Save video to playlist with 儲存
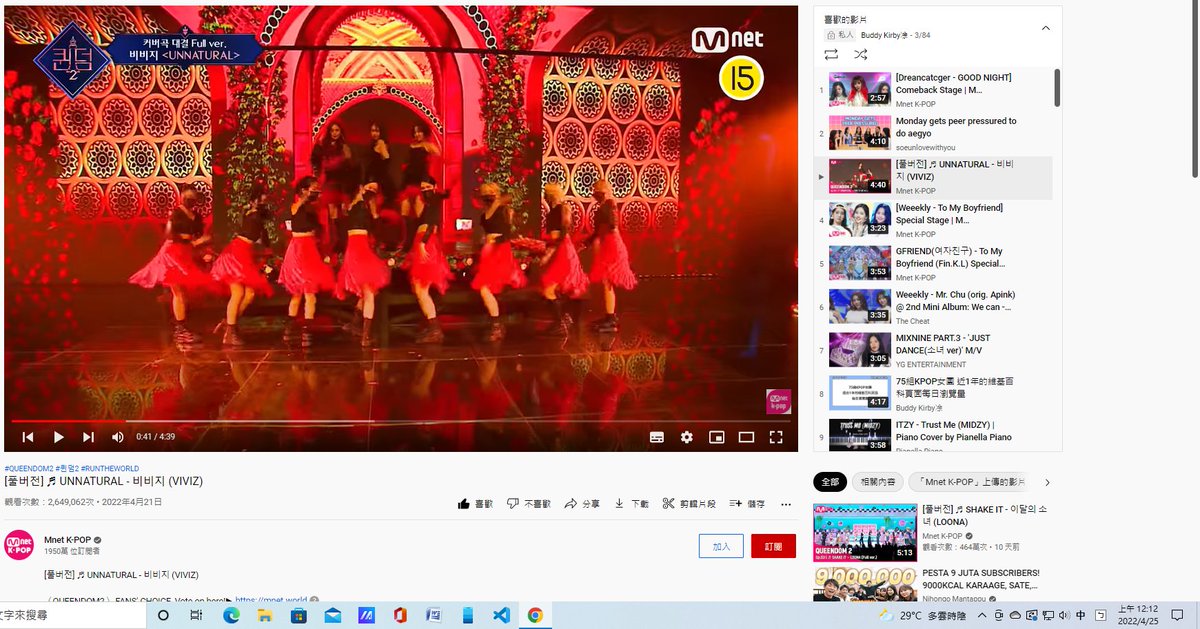 [x=747, y=504]
